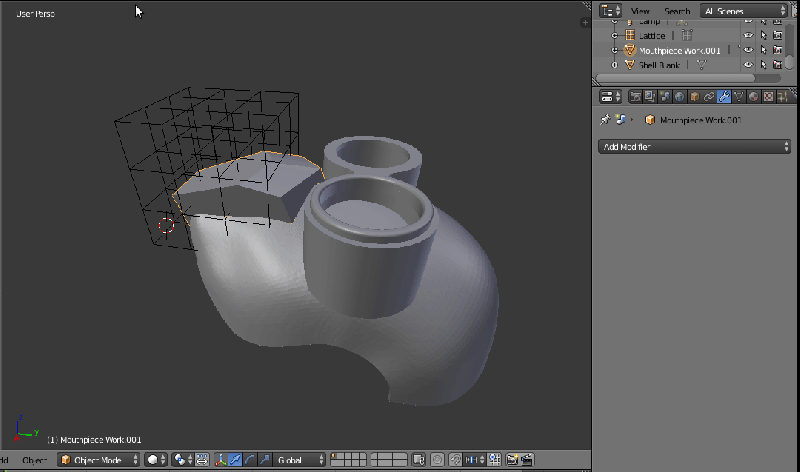Open the outliner View menu
The height and width of the screenshot is (472, 800).
tap(640, 11)
